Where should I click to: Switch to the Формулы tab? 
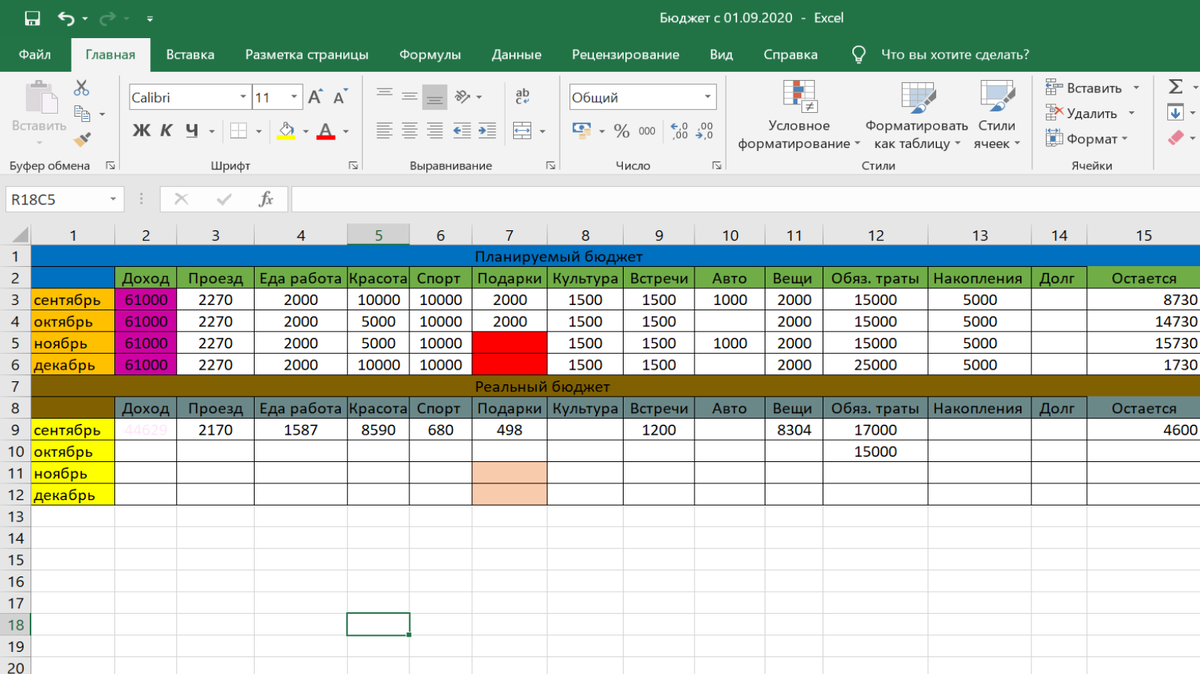coord(430,54)
